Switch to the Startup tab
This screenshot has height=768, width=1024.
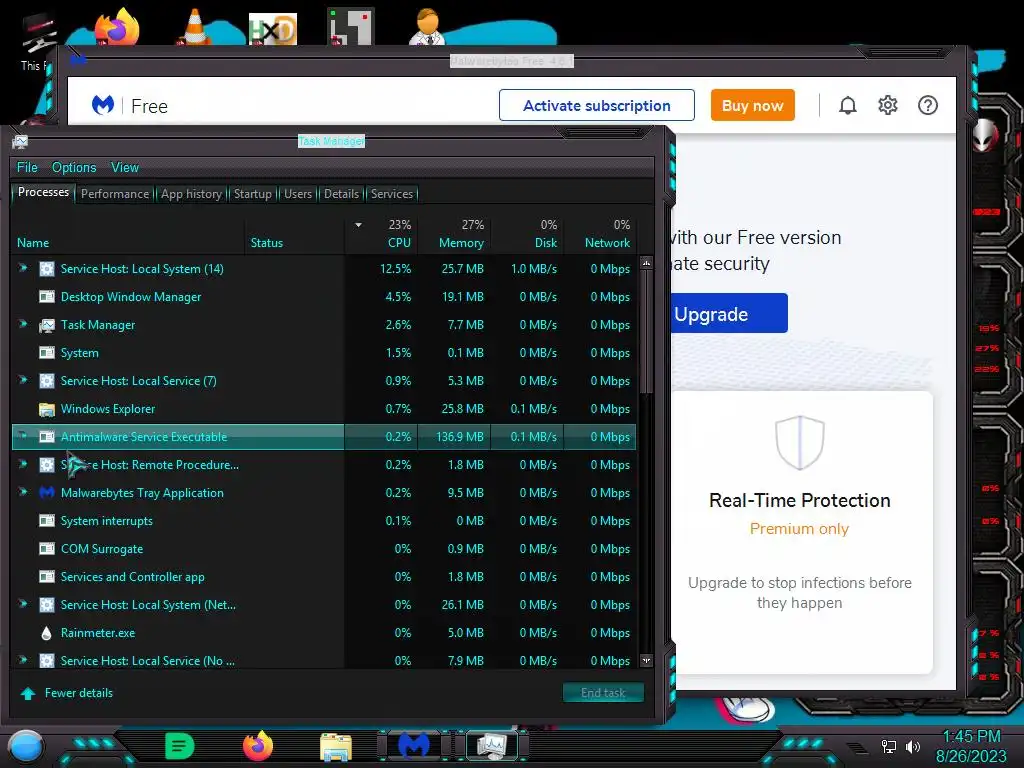tap(253, 194)
